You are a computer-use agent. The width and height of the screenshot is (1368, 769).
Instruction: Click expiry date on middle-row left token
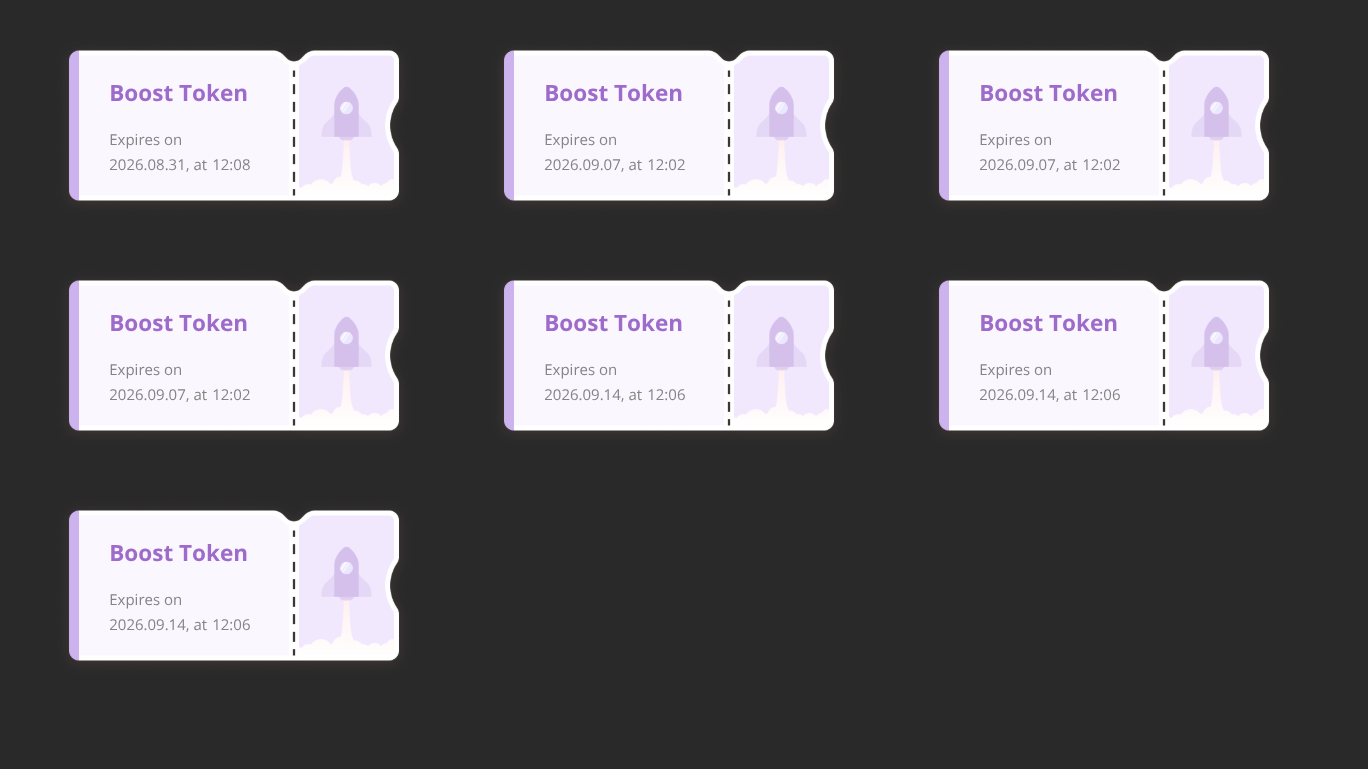click(x=180, y=395)
